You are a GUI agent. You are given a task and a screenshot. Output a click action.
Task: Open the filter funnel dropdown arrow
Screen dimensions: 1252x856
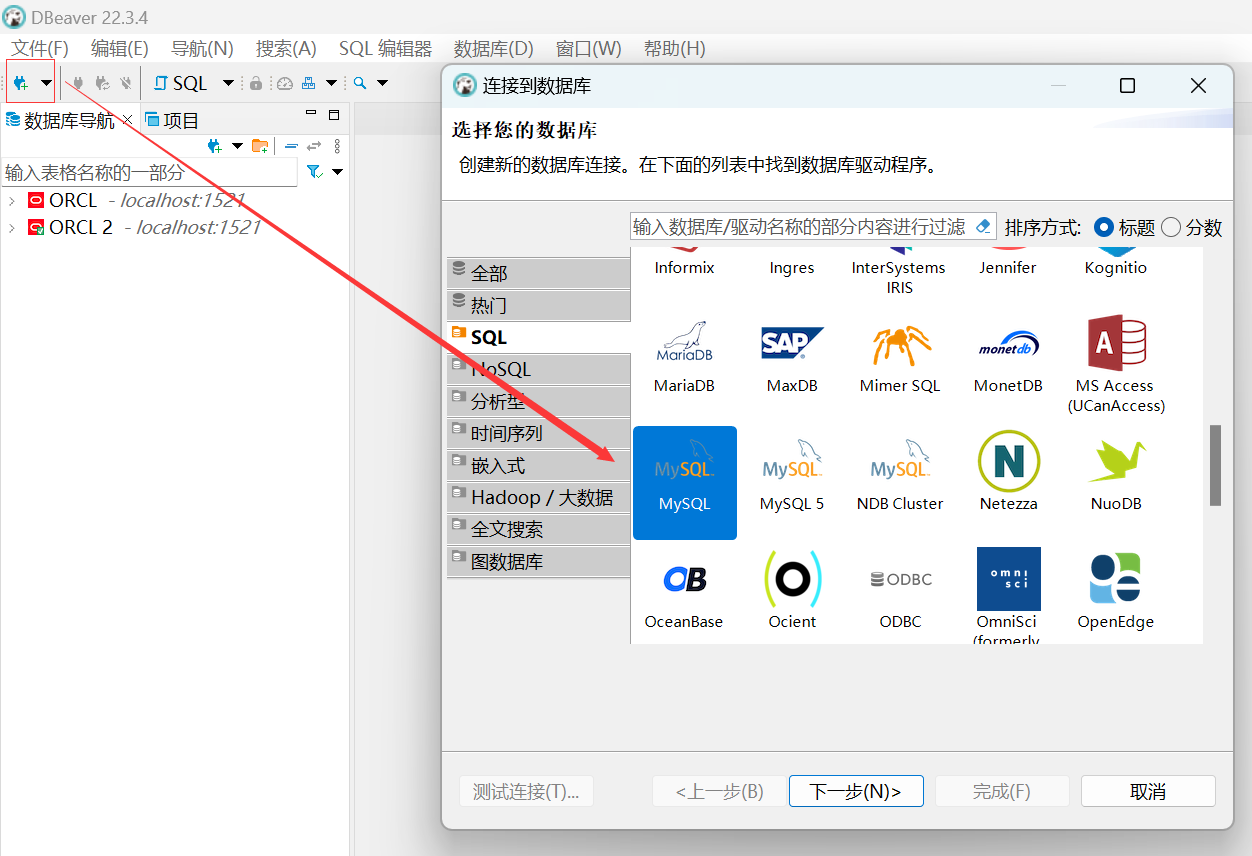pyautogui.click(x=337, y=172)
